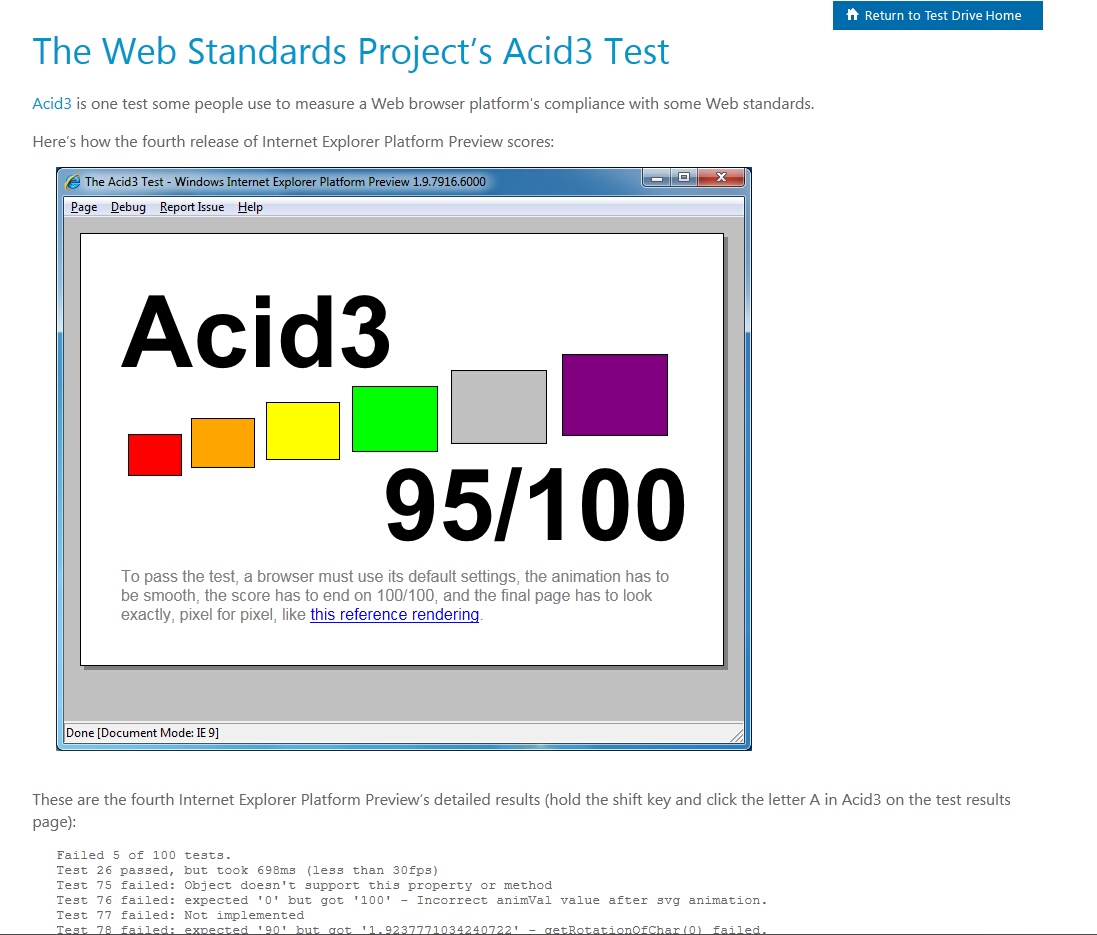Click the 'Test 26 passed' result line
Image resolution: width=1097 pixels, height=935 pixels.
247,871
